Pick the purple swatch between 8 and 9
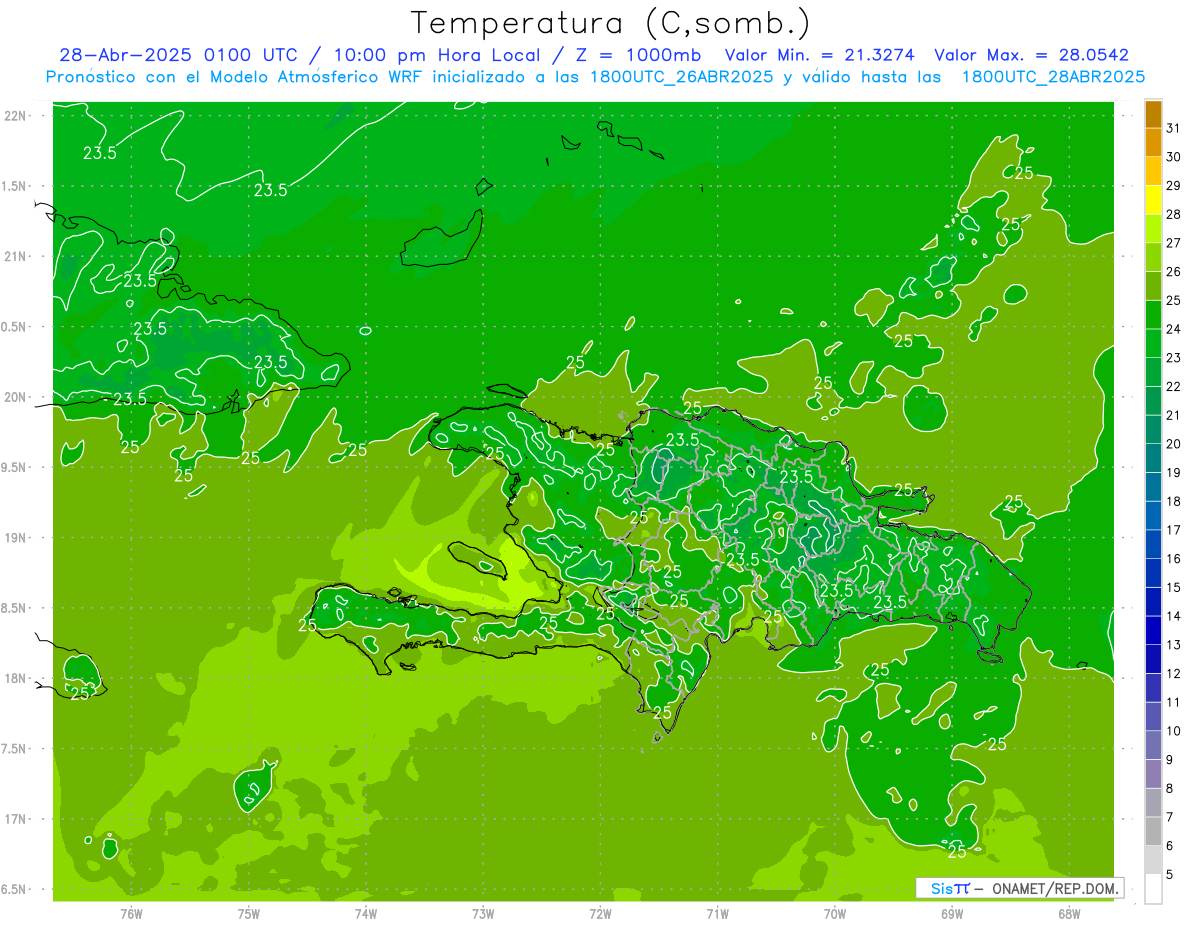 (1153, 774)
